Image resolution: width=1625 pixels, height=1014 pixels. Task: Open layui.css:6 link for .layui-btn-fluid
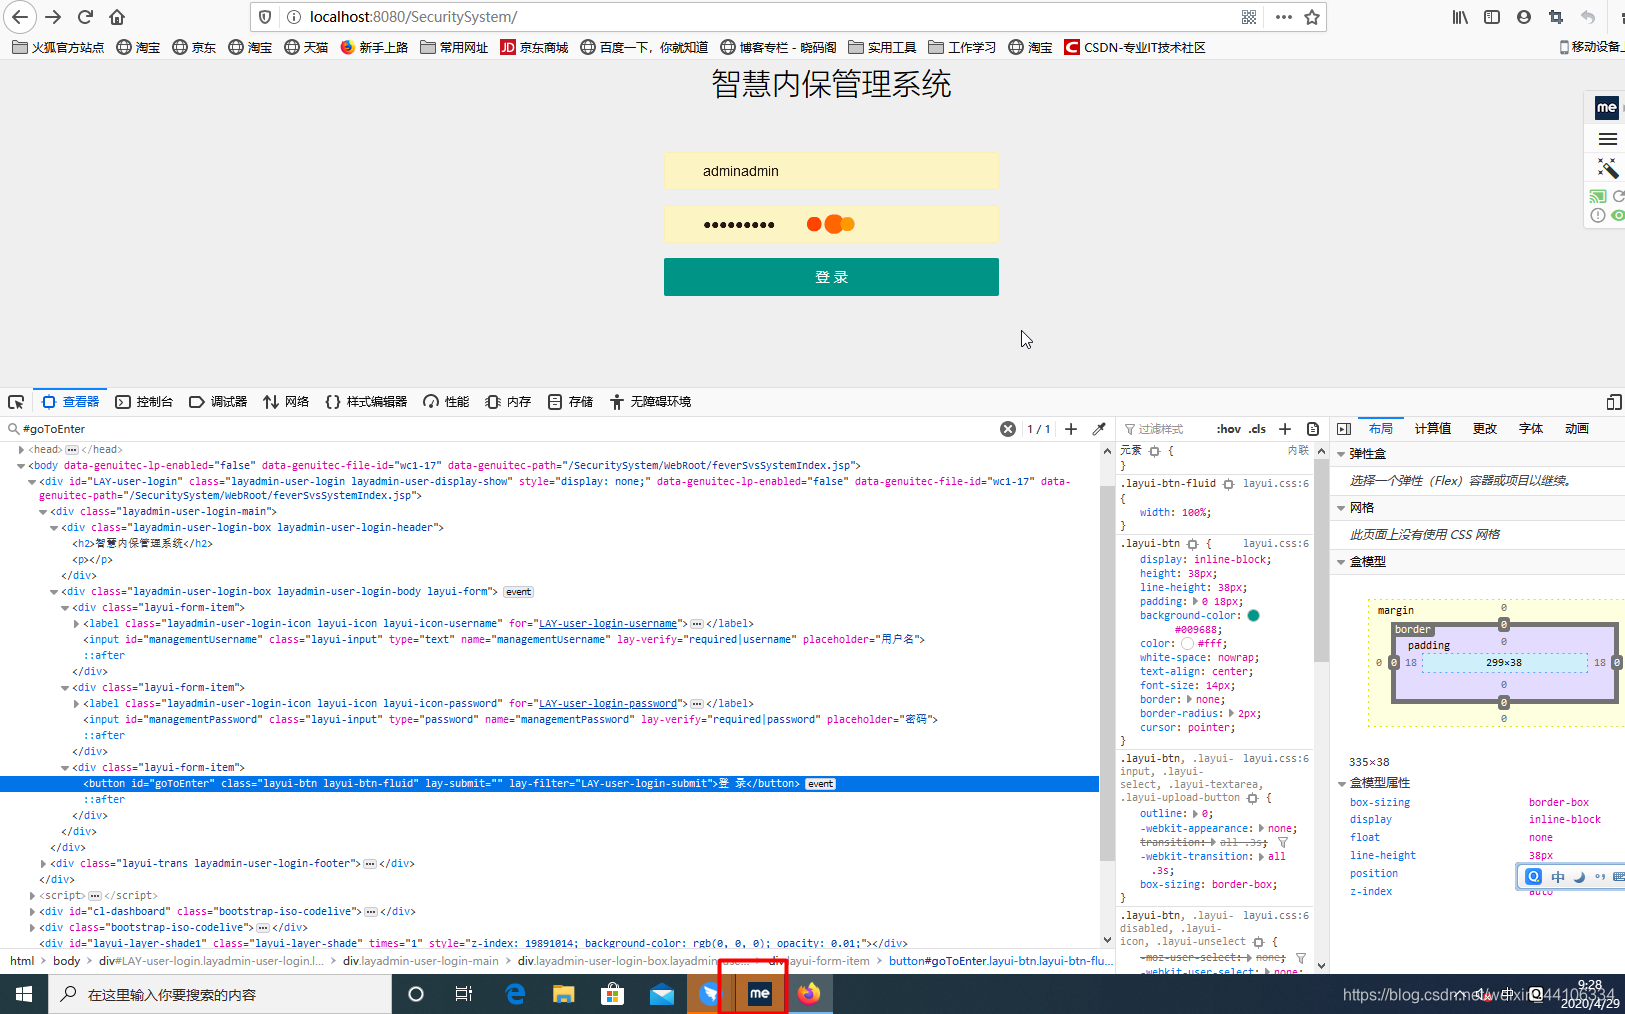(1275, 484)
